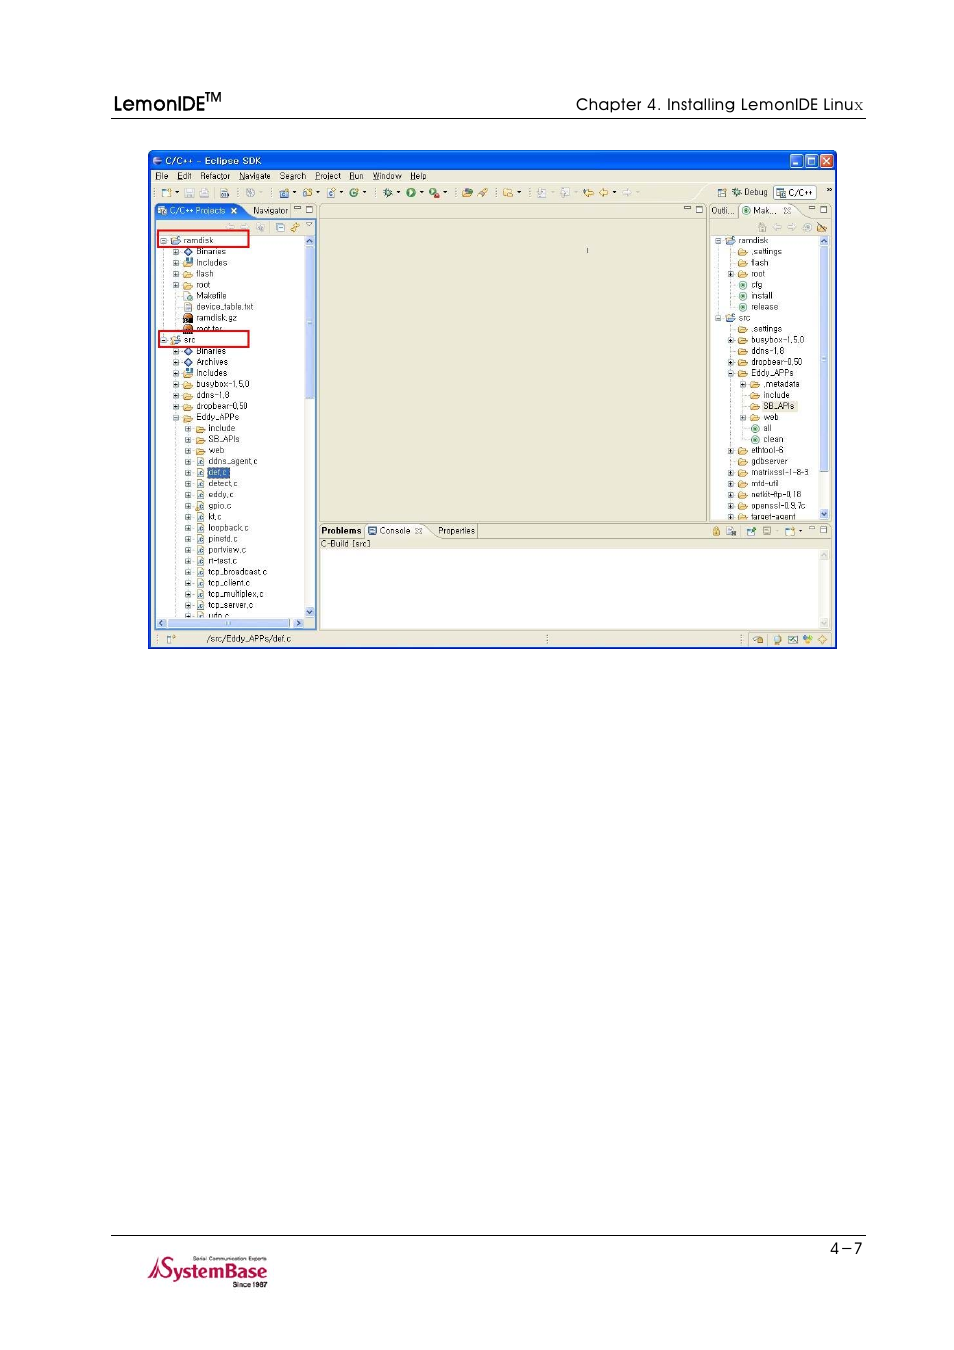Switch to the Console tab

tap(393, 530)
